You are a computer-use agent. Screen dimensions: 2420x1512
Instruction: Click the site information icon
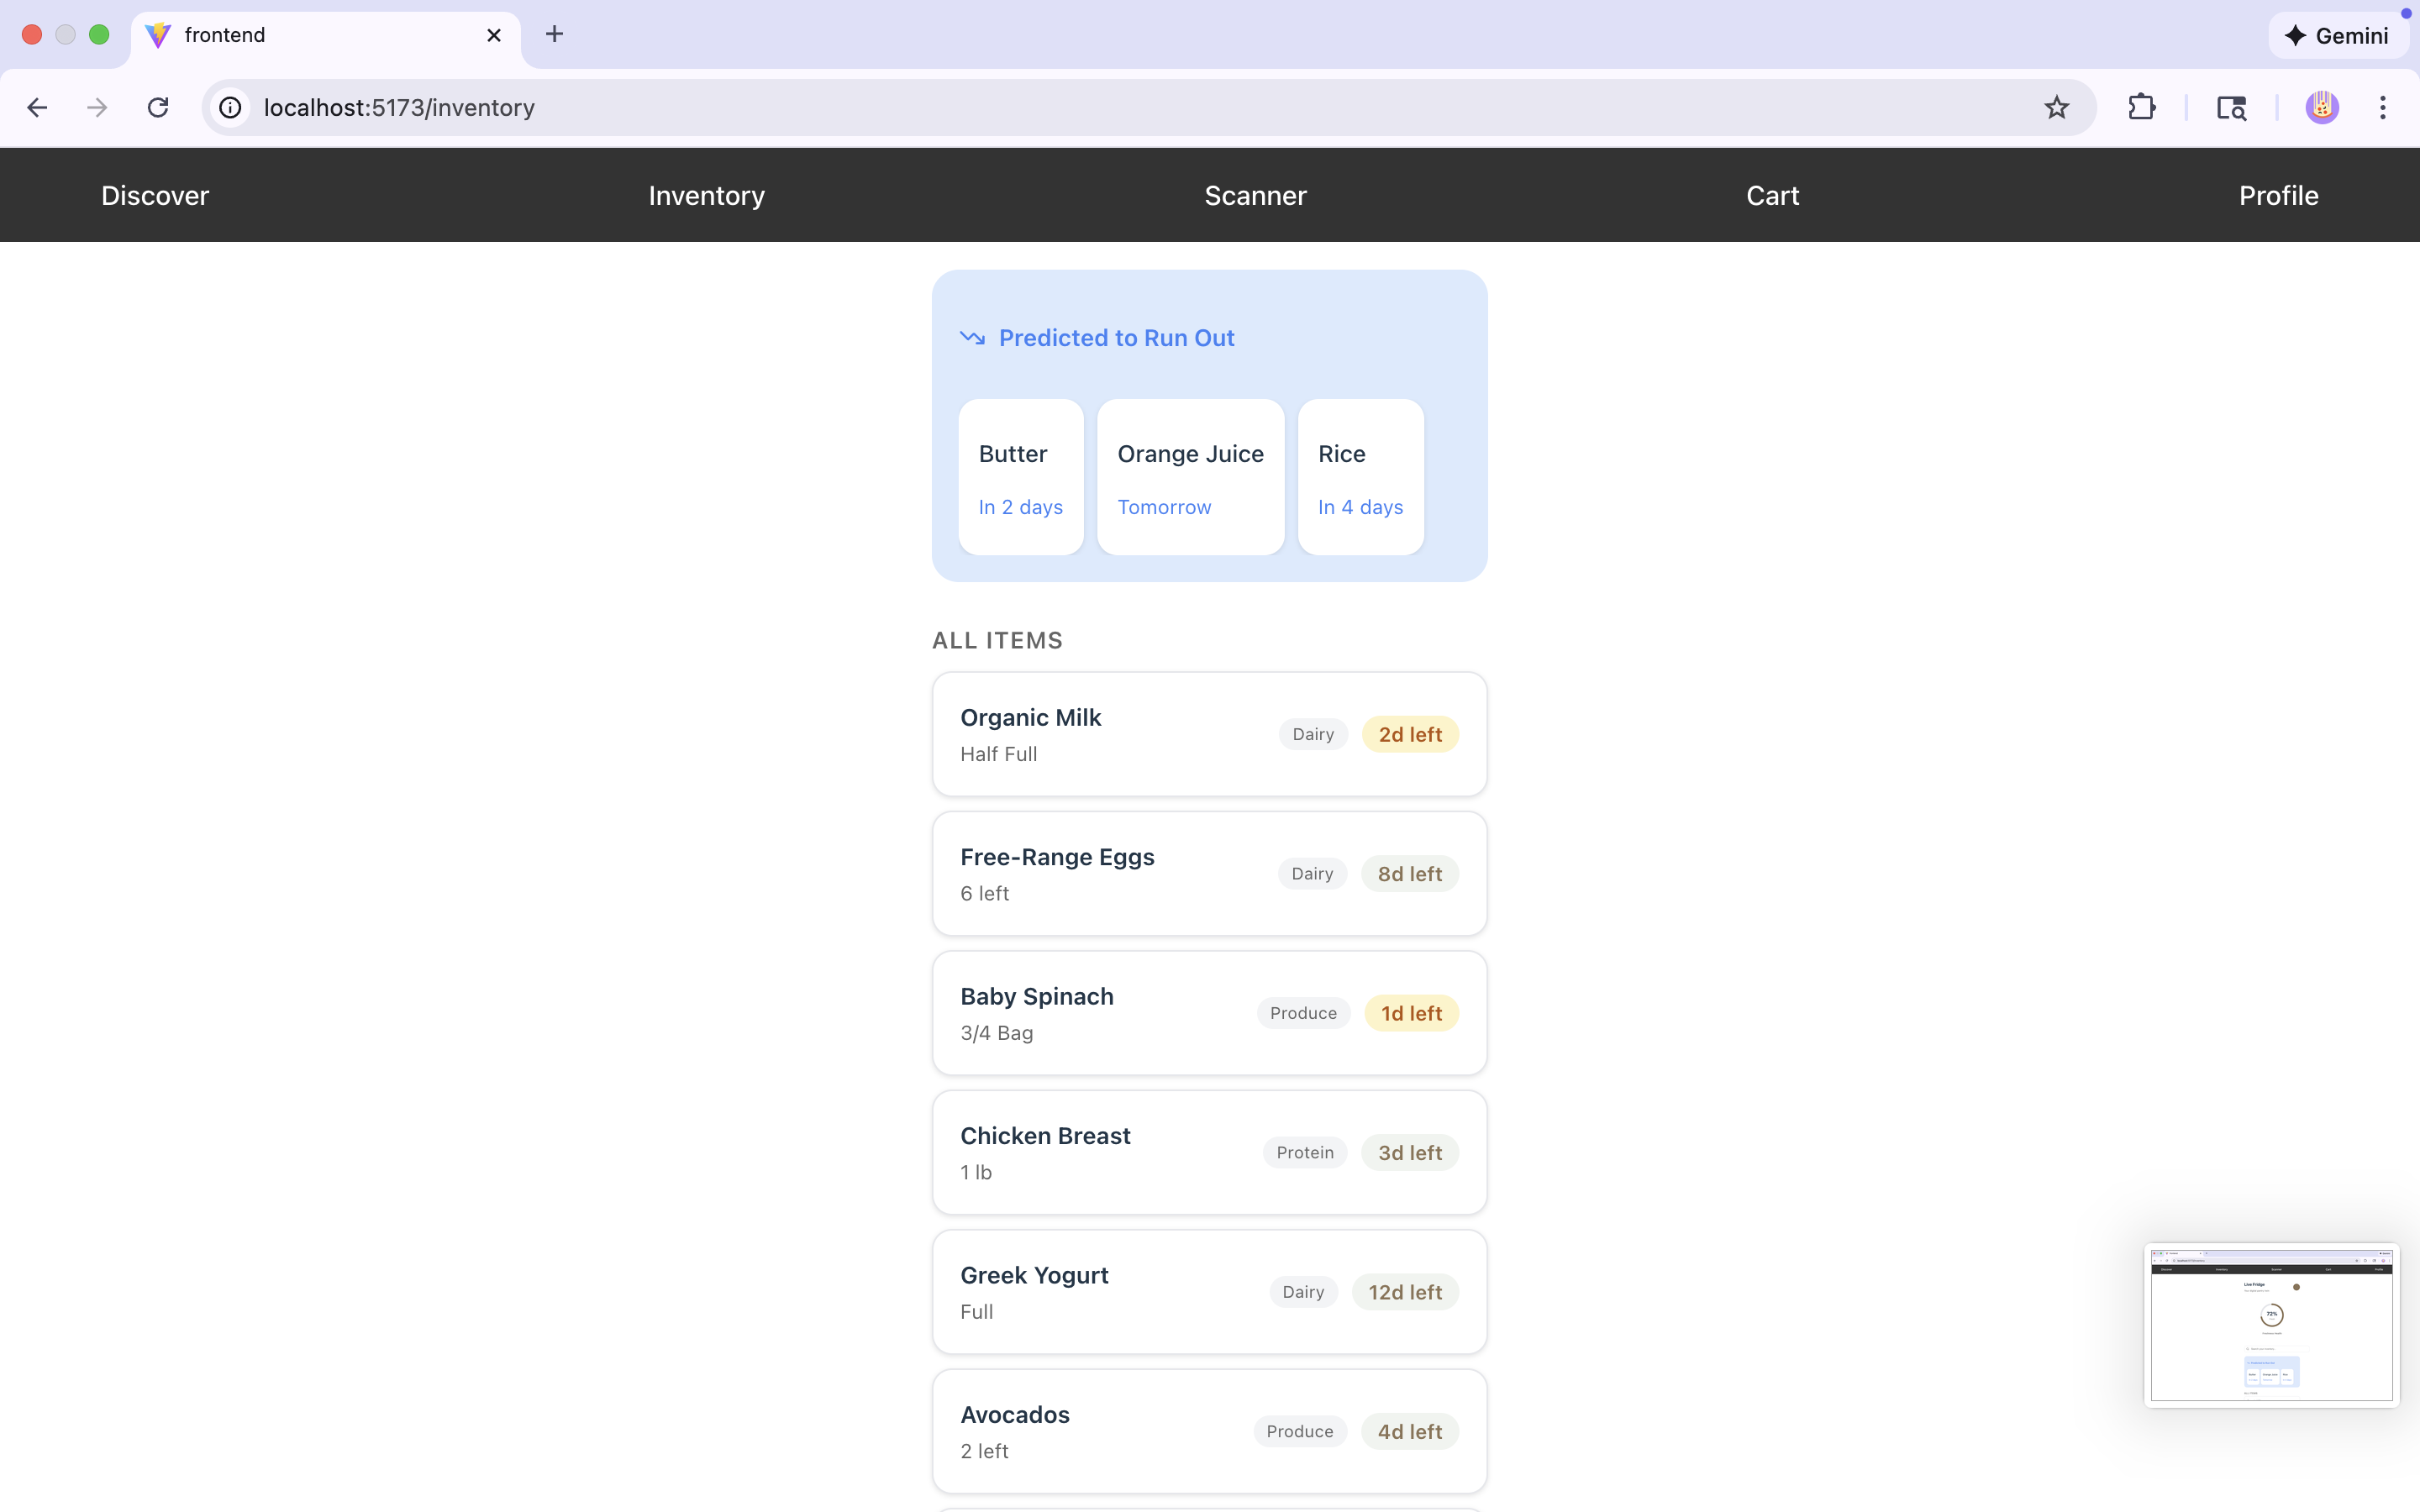(x=231, y=107)
